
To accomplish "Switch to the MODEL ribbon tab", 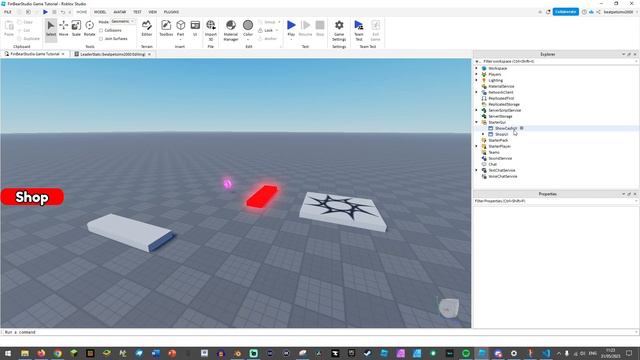I will [x=100, y=12].
